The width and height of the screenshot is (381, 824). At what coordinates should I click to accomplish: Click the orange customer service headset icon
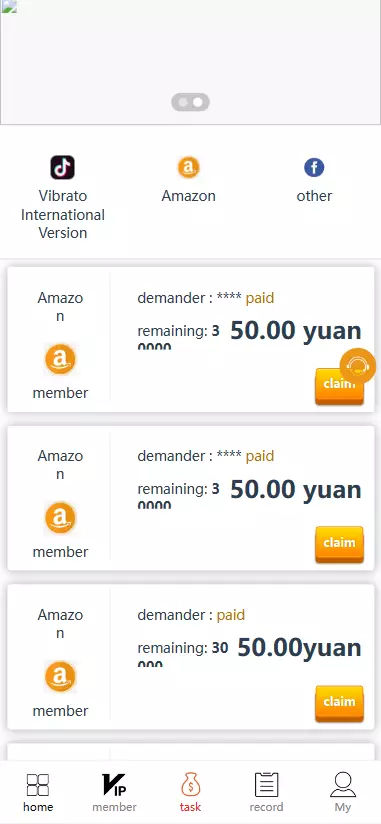pos(358,365)
